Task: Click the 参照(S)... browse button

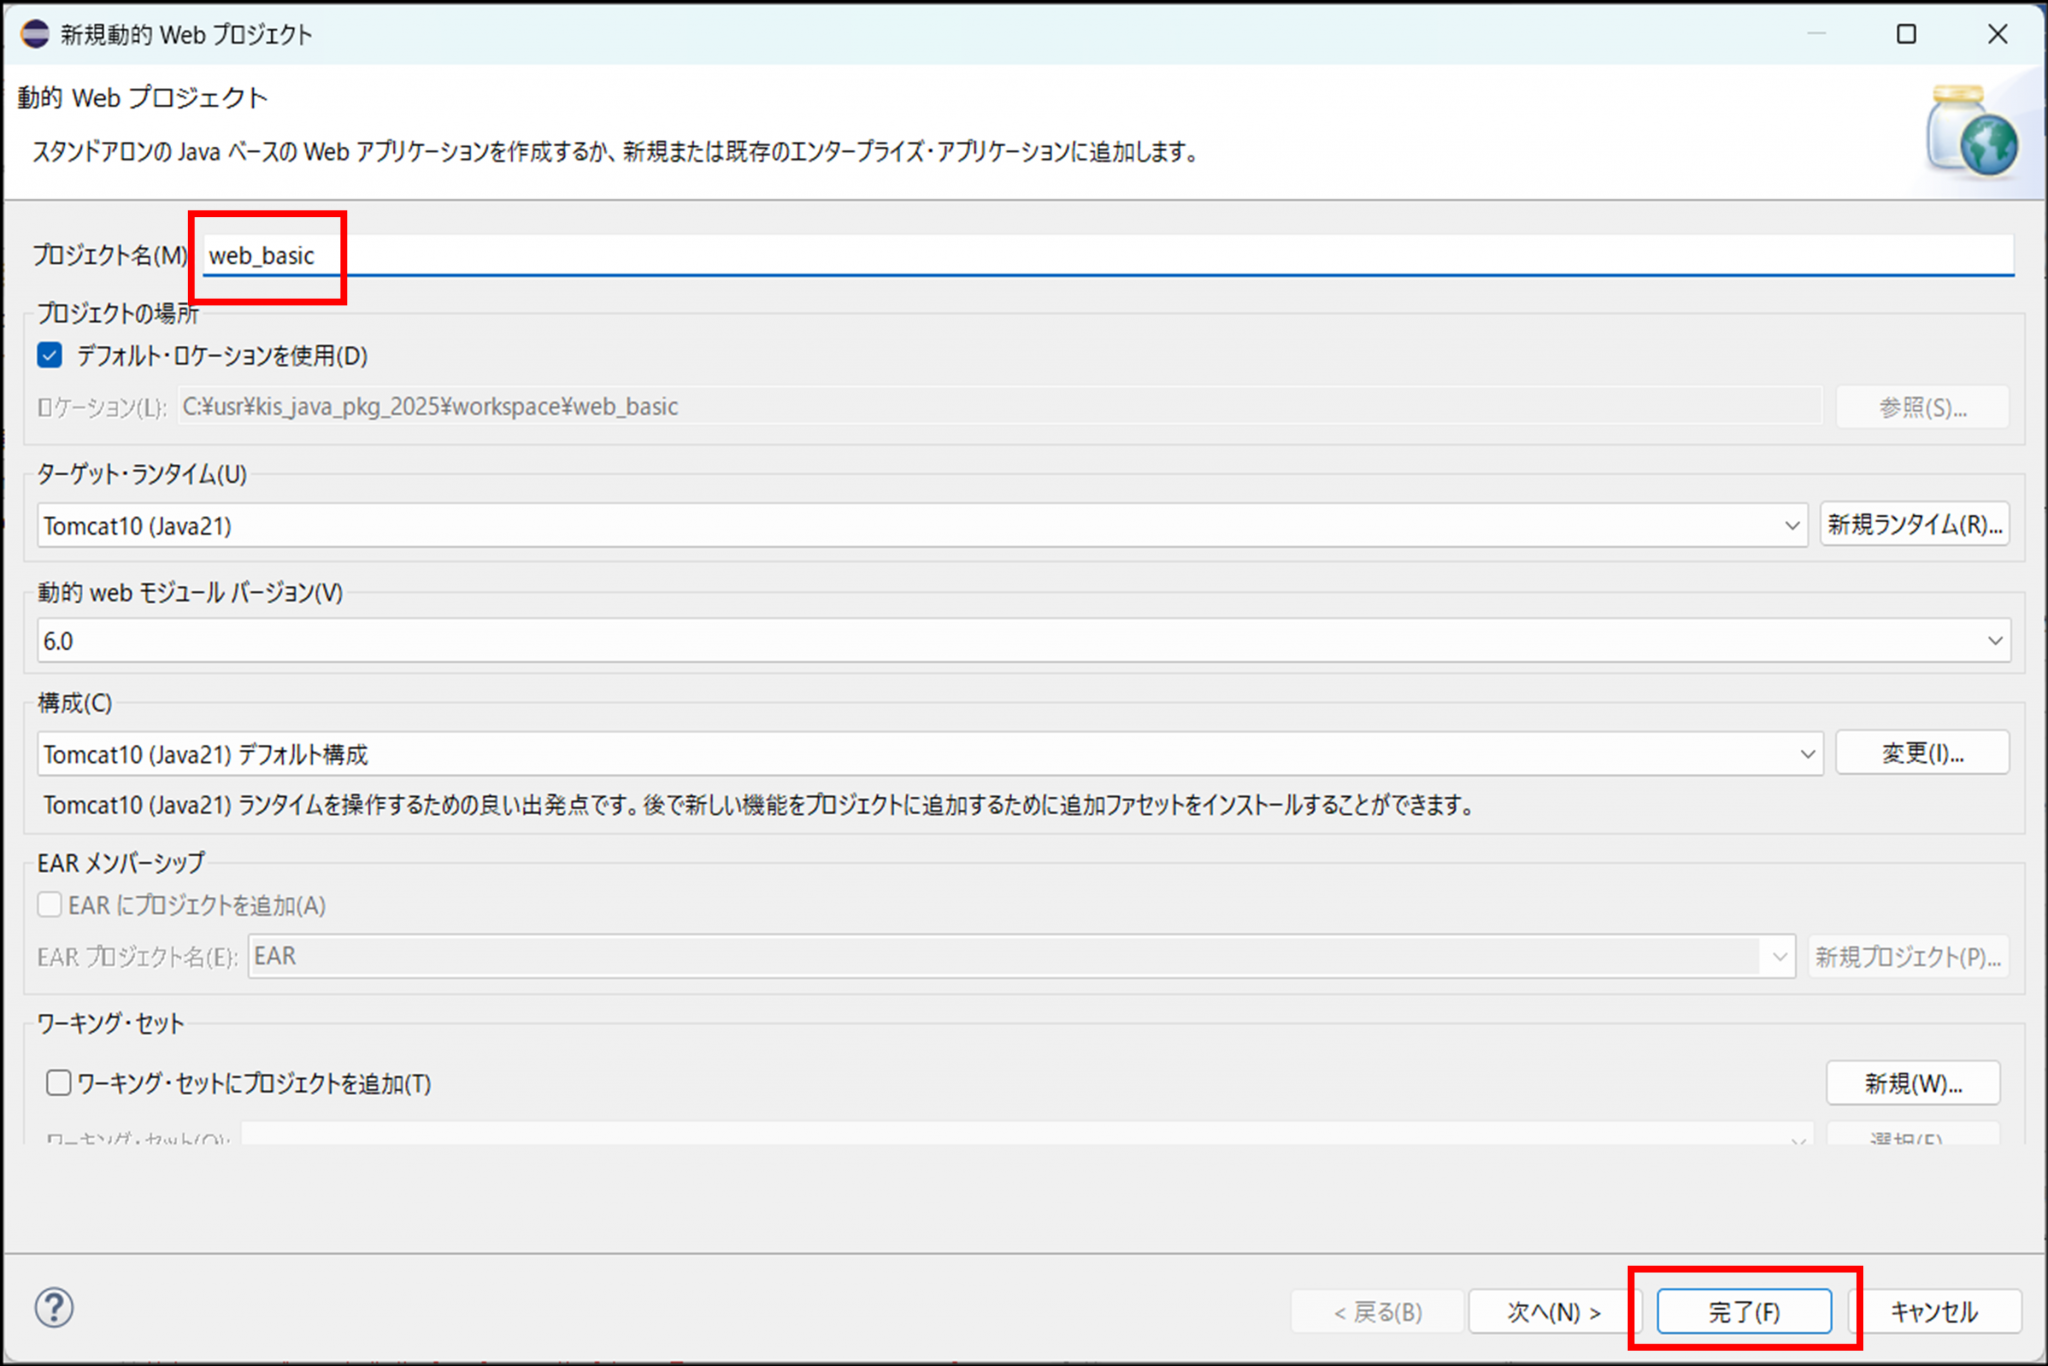Action: click(1922, 407)
